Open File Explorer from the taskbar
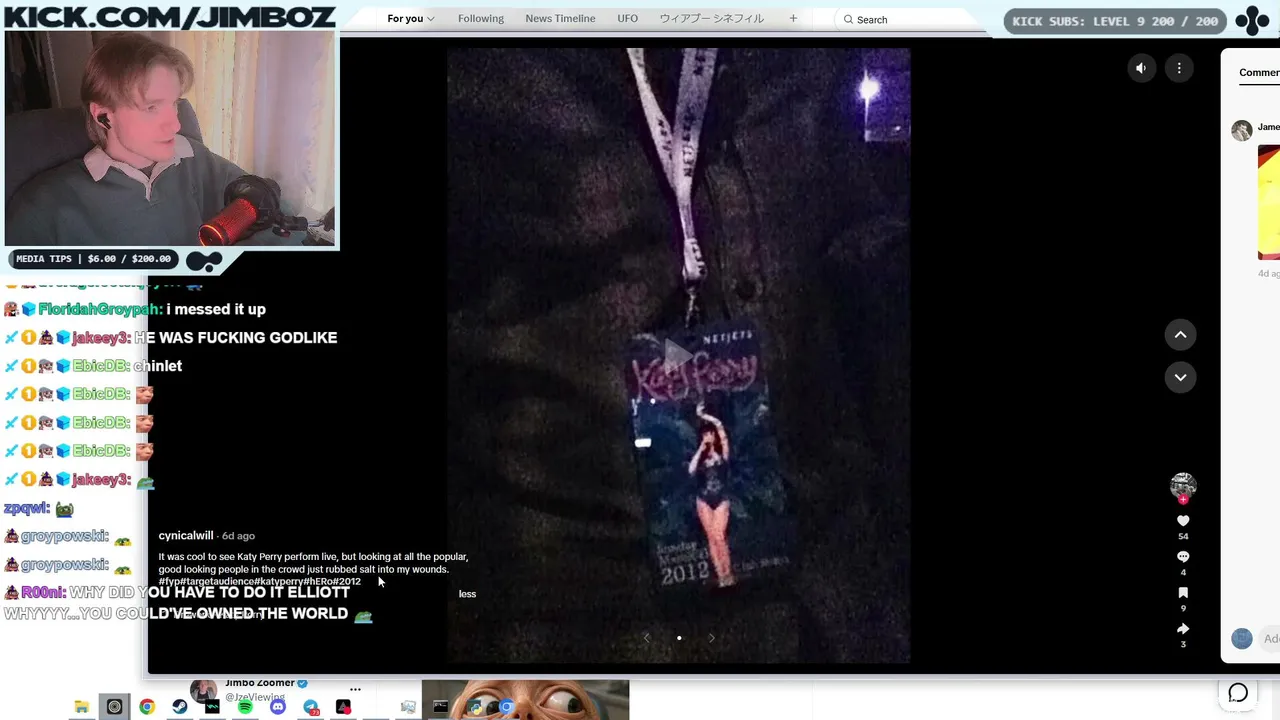Screen dimensions: 1280x720 click(82, 707)
